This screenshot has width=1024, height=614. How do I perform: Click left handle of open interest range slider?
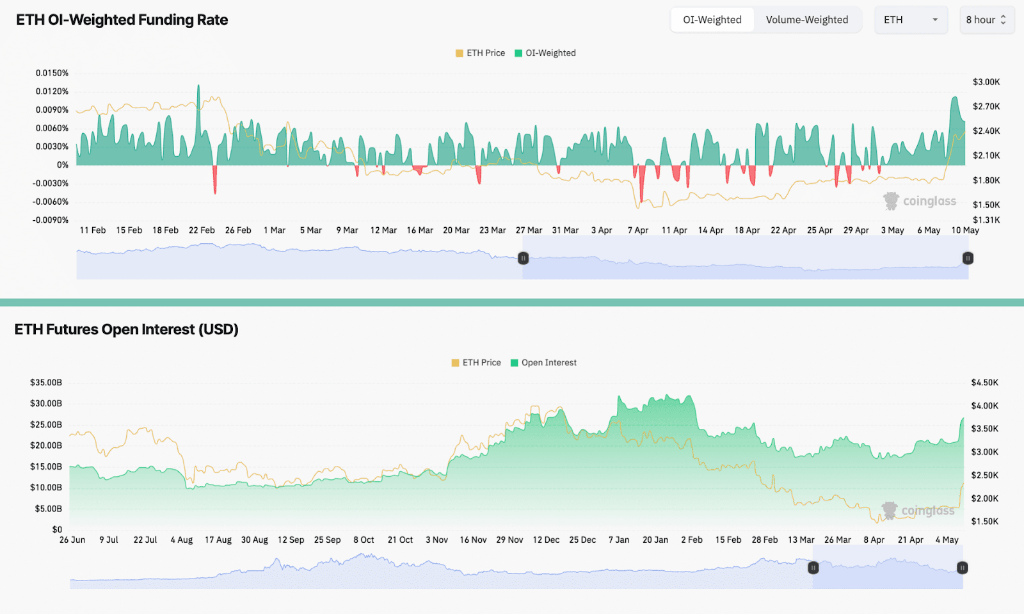[x=813, y=567]
